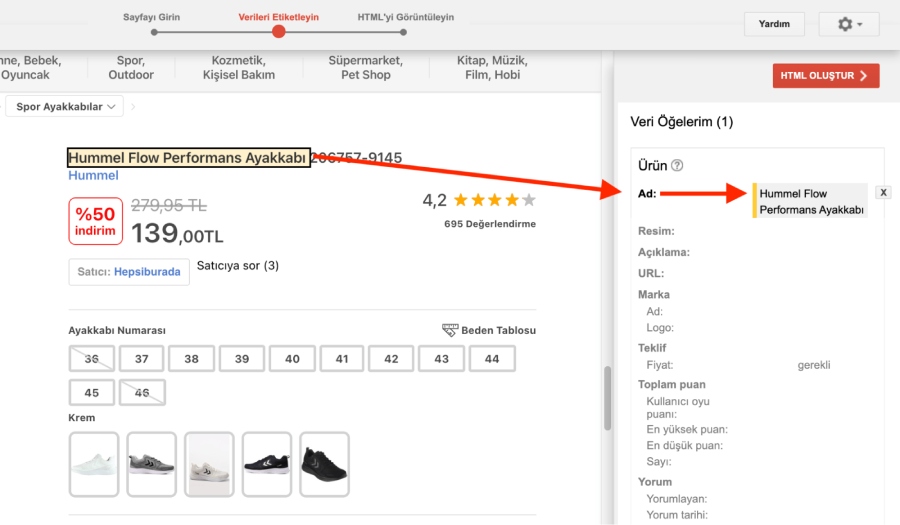Viewport: 900px width, 525px height.
Task: Choose the white shoe color thumbnail
Action: coord(94,464)
